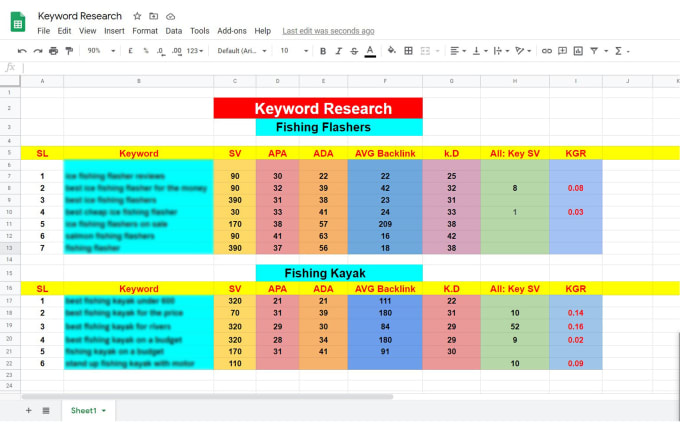Viewport: 680px width, 425px height.
Task: Click the Fishing Flashers heading cell
Action: [339, 127]
